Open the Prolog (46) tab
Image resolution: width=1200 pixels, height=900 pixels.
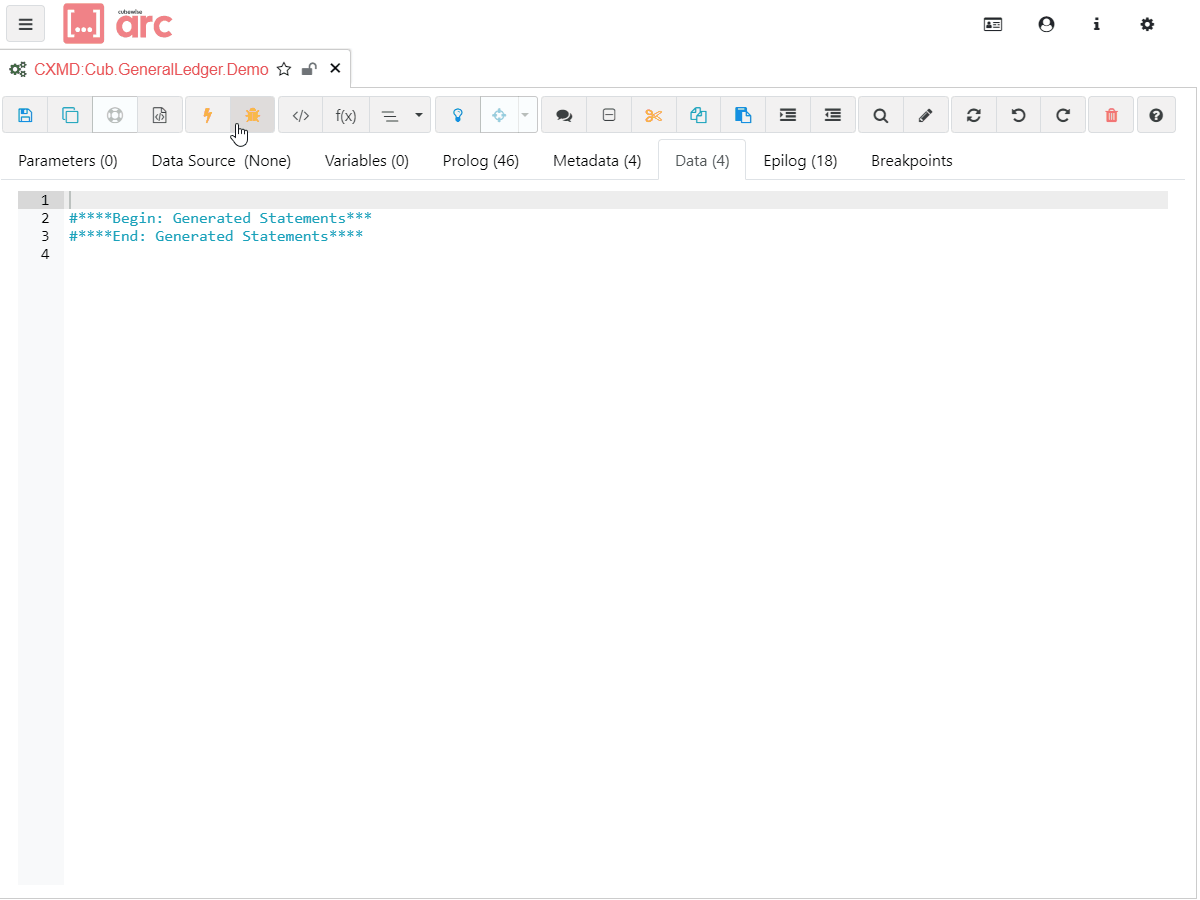(x=481, y=160)
